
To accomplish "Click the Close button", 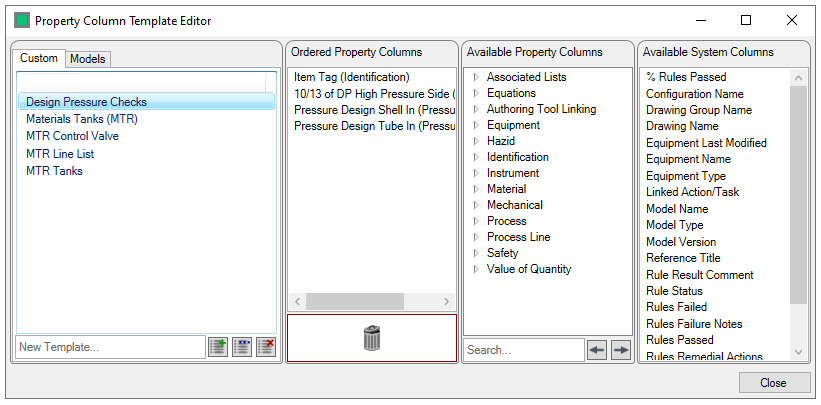I will pyautogui.click(x=773, y=383).
